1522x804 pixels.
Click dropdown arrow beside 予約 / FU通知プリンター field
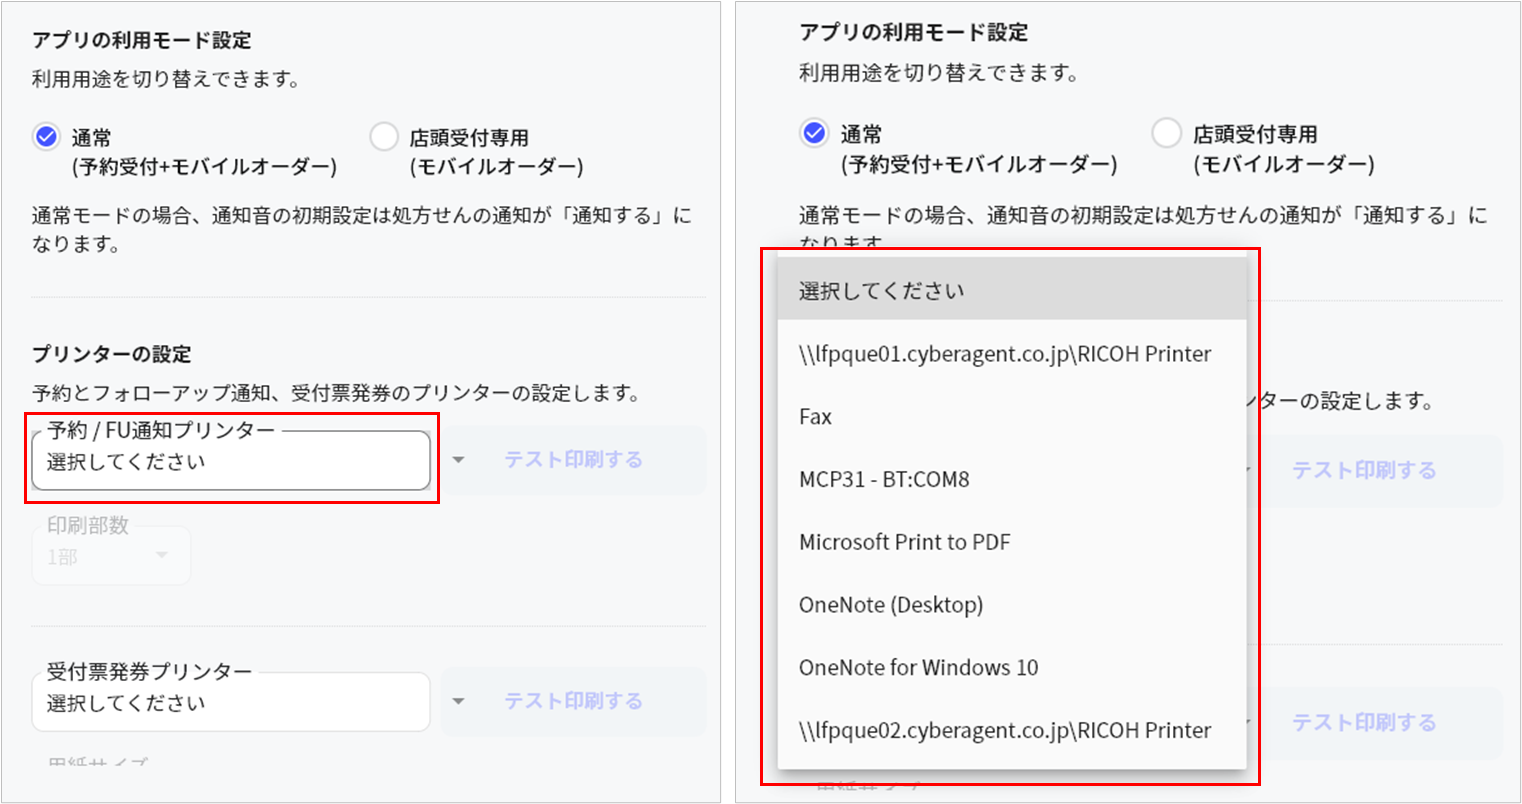459,460
